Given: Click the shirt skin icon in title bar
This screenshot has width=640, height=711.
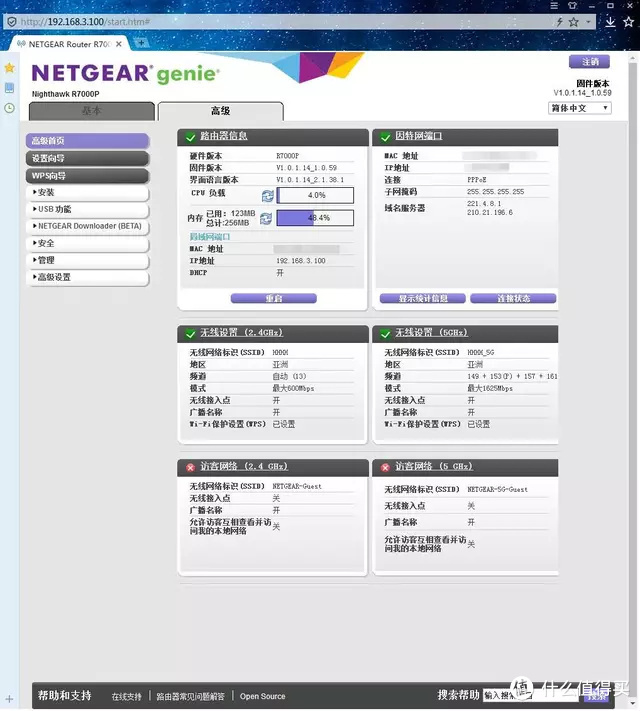Looking at the screenshot, I should (x=572, y=5).
